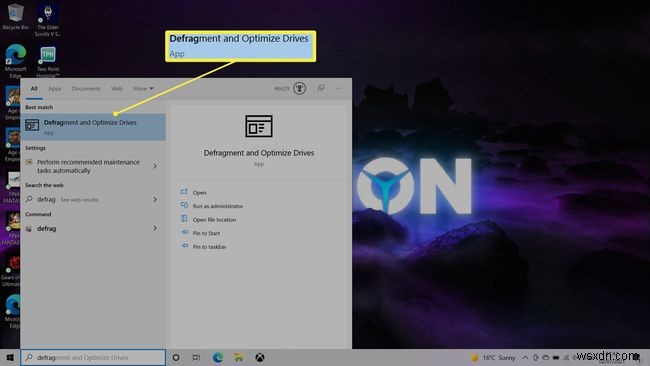The image size is (650, 366).
Task: Open the Windows Start menu
Action: (10, 357)
